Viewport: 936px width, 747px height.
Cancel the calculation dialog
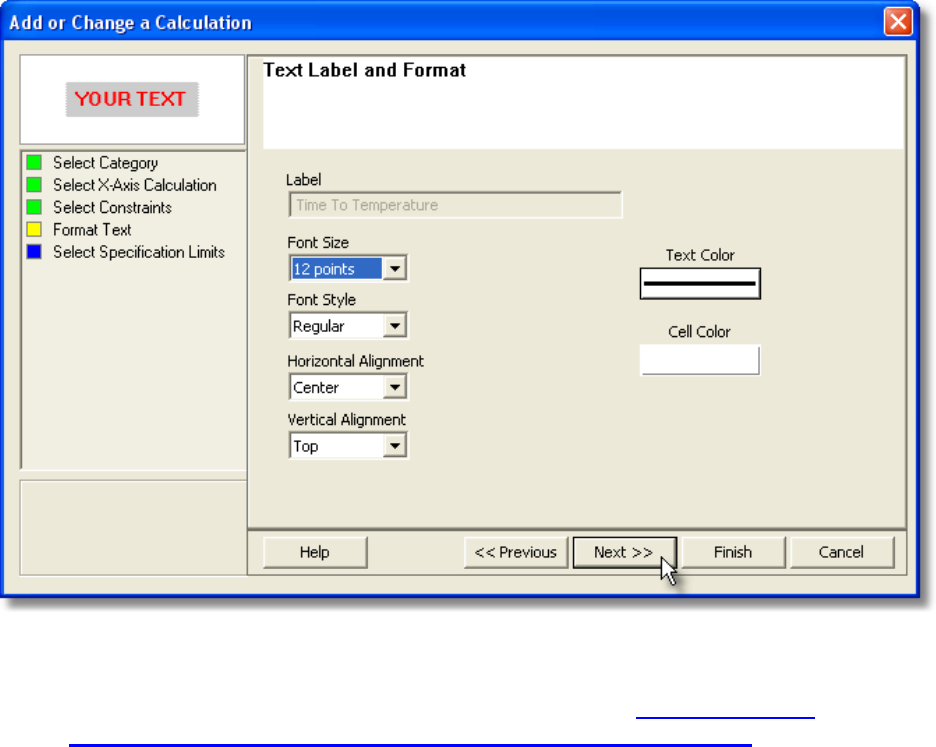pos(842,552)
